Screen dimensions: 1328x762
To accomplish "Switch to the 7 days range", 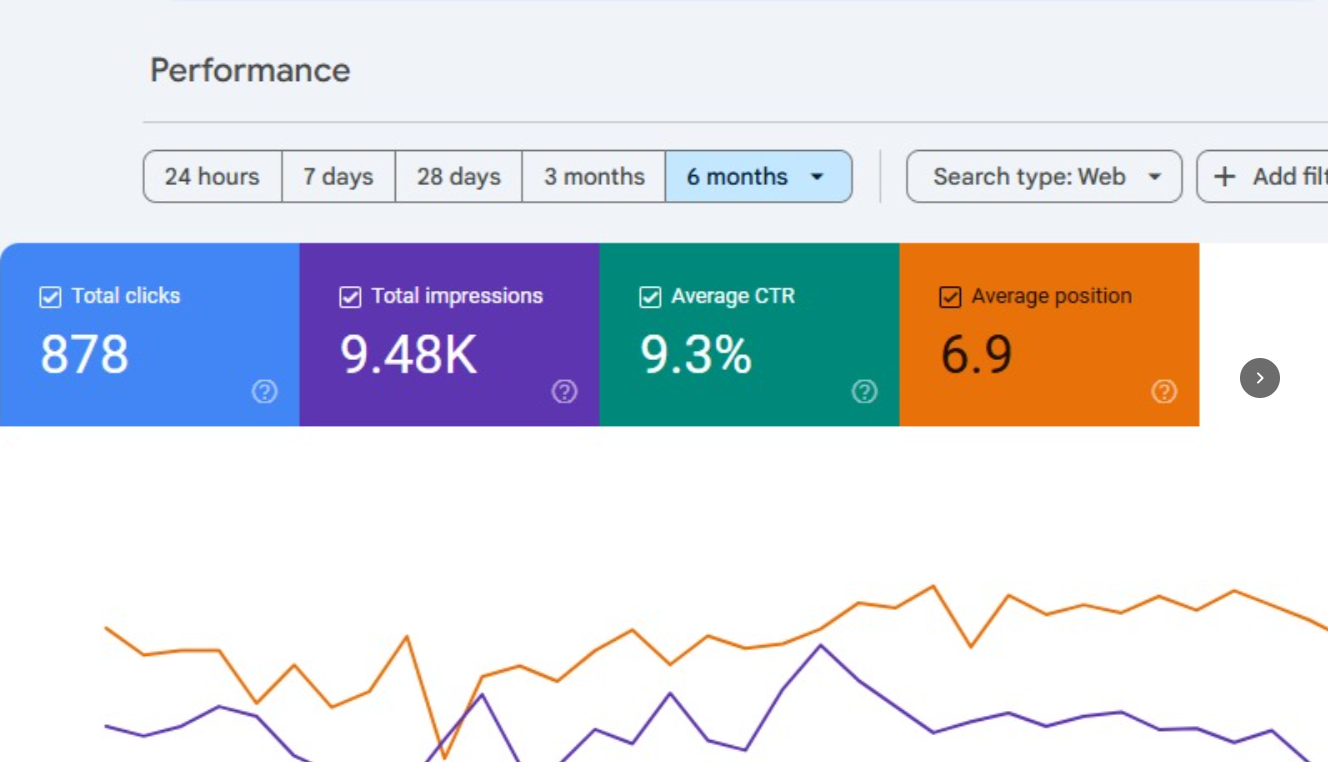I will [x=338, y=177].
